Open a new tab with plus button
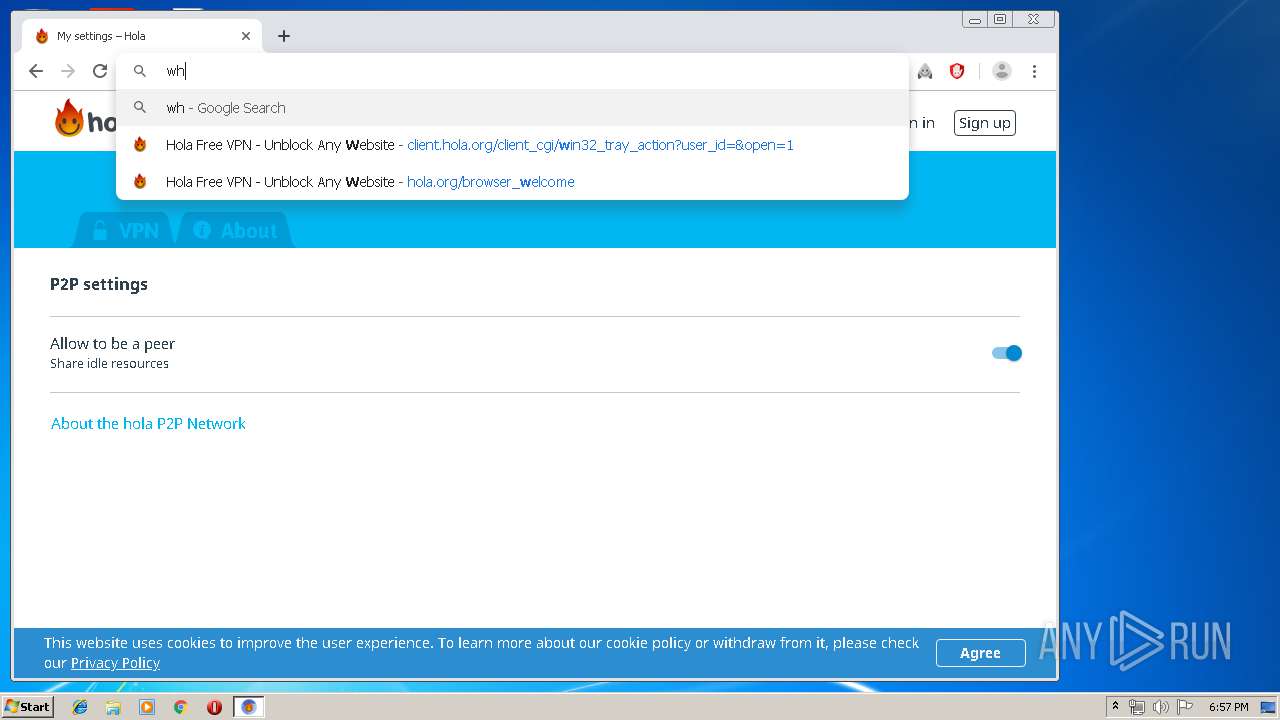This screenshot has height=720, width=1280. pos(284,36)
